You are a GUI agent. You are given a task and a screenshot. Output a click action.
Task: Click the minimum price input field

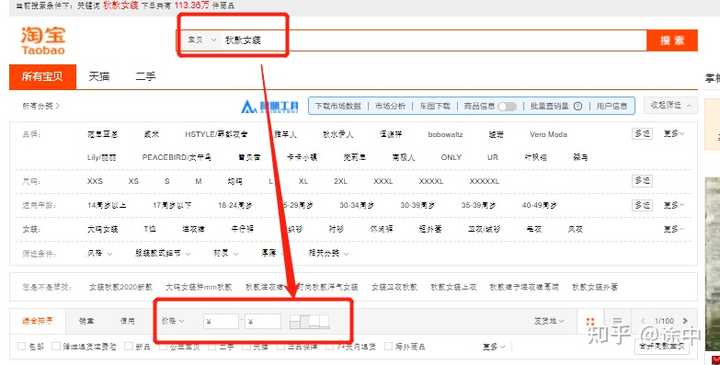(221, 321)
